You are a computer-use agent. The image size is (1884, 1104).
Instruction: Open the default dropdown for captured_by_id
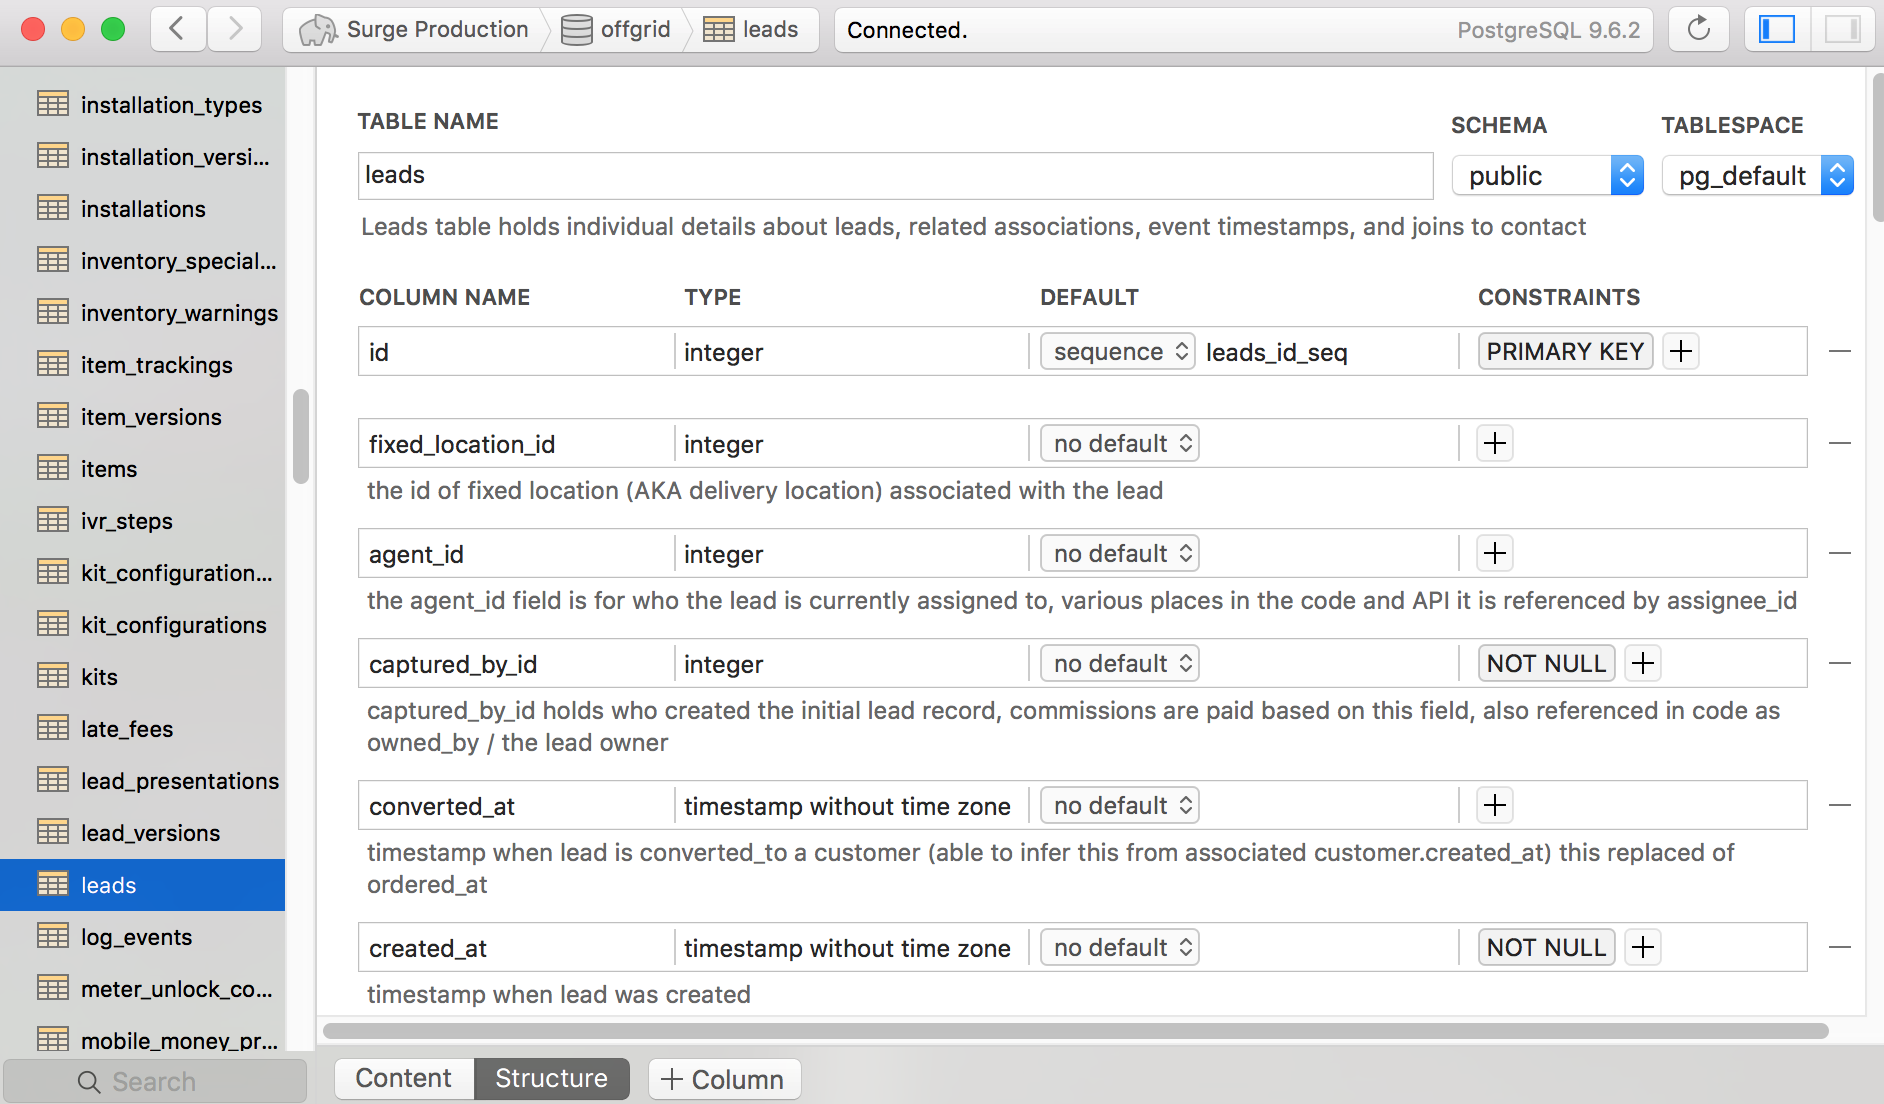point(1120,663)
